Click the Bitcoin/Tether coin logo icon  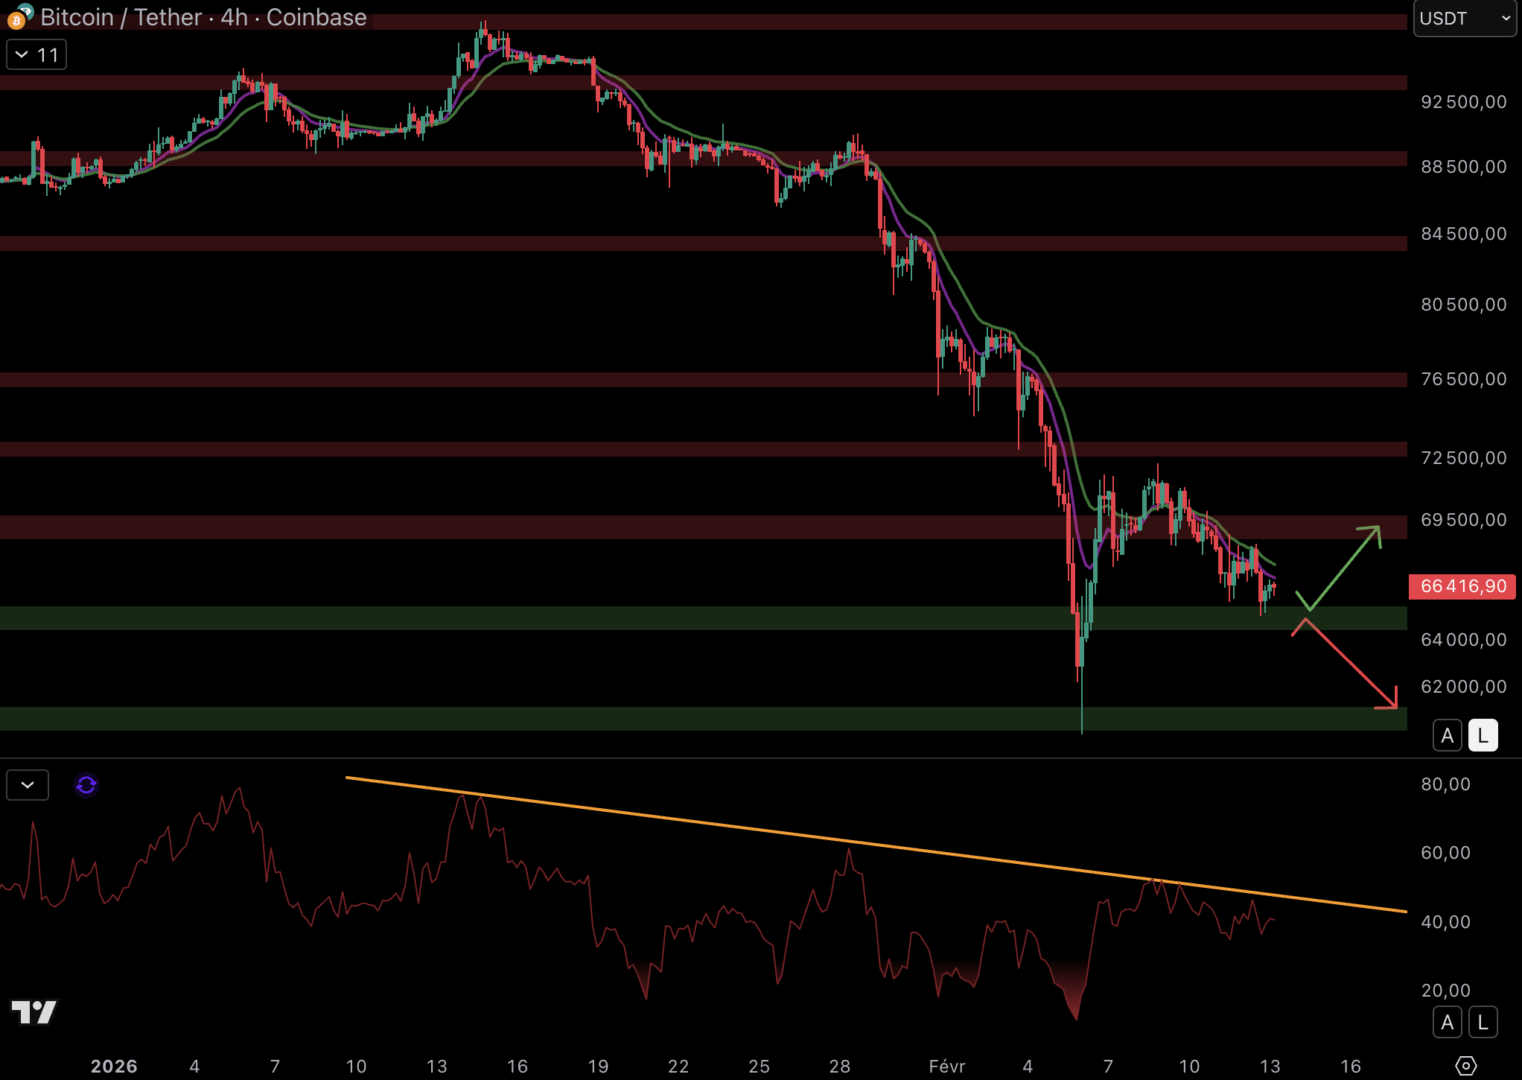coord(19,17)
